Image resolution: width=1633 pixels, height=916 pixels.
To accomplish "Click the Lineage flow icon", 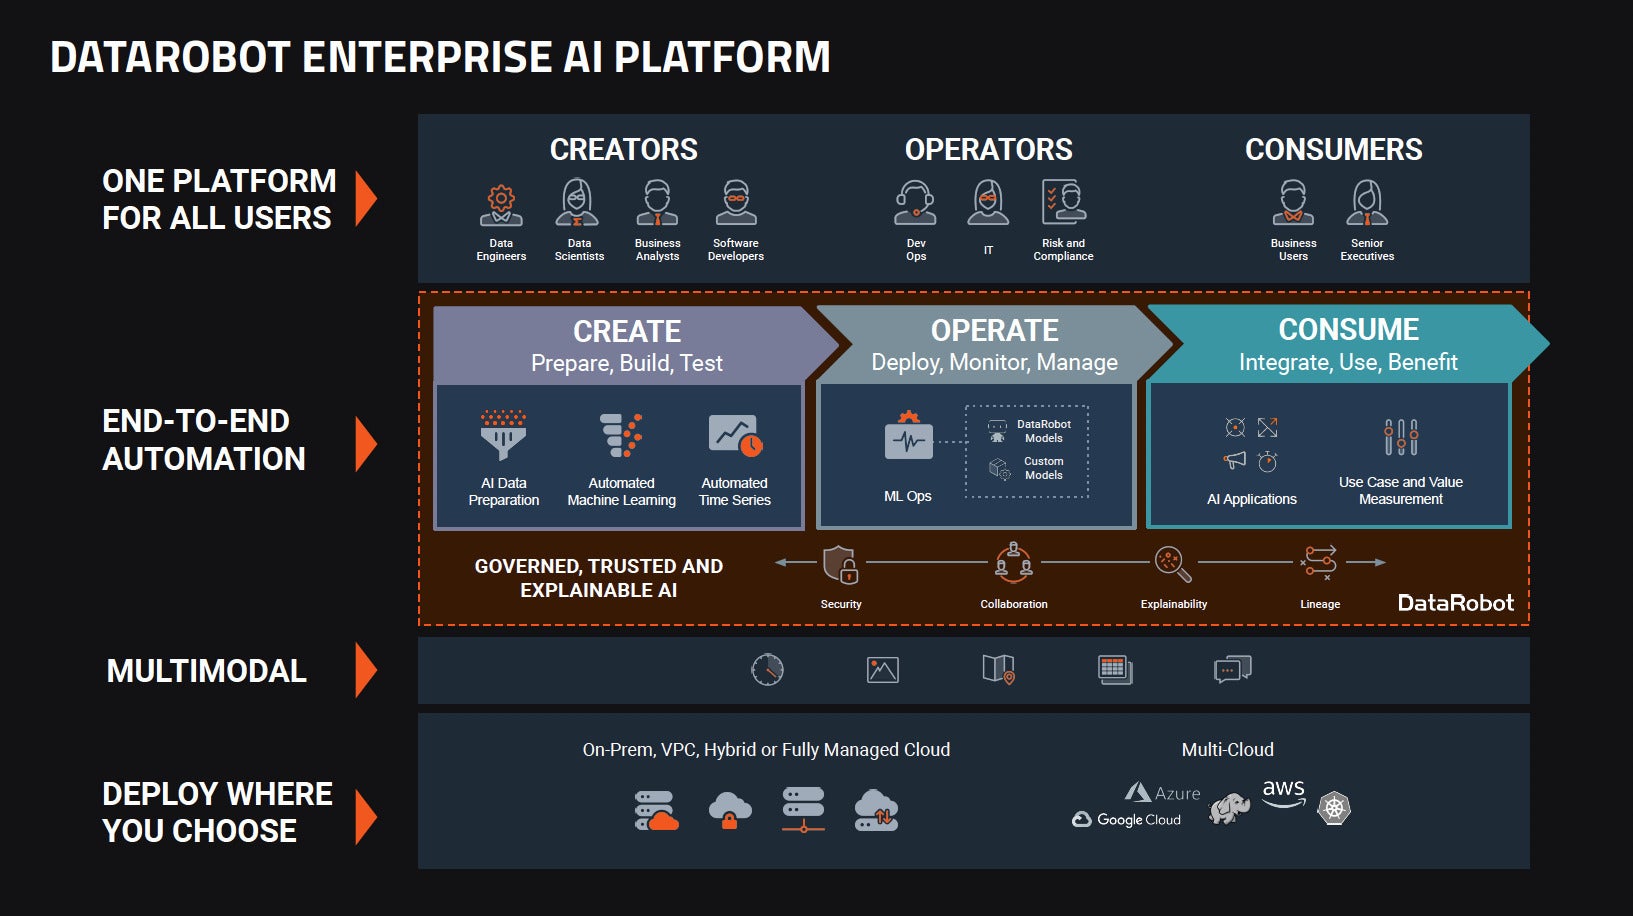I will (1319, 563).
